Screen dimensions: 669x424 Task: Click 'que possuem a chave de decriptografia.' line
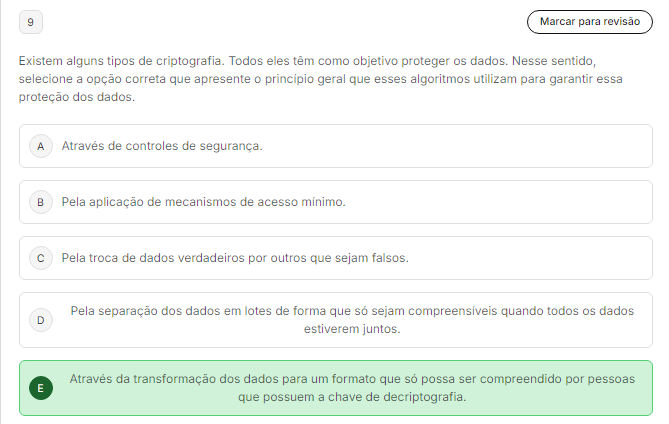(x=352, y=397)
